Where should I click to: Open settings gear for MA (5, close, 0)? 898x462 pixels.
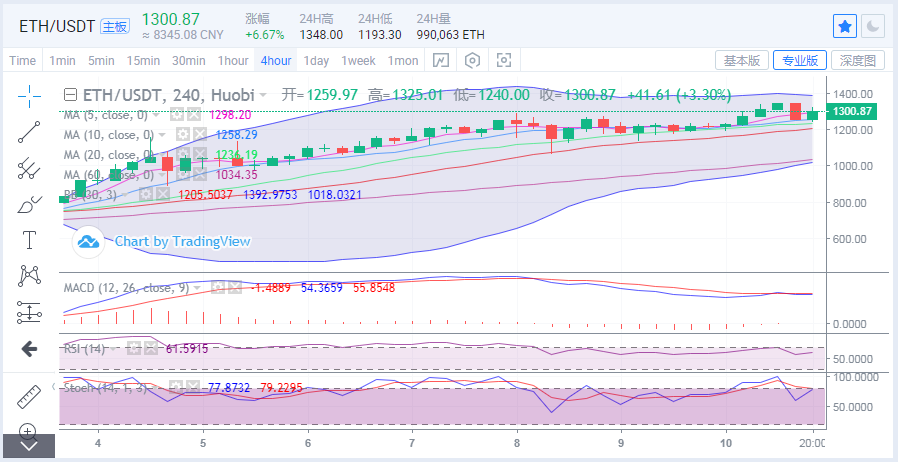coord(177,115)
